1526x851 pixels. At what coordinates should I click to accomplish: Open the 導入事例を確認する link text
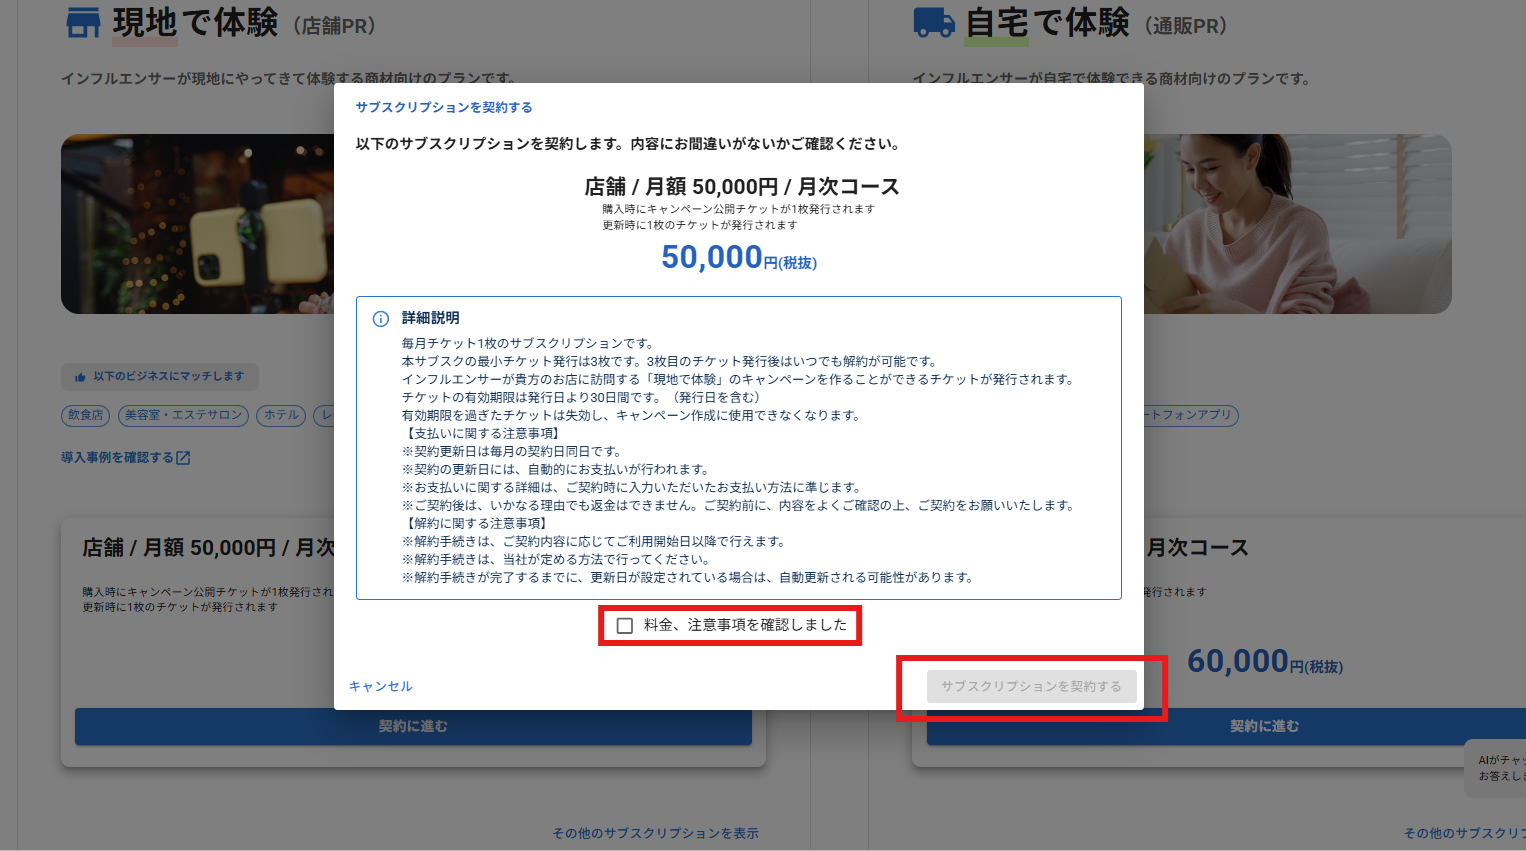[x=117, y=458]
